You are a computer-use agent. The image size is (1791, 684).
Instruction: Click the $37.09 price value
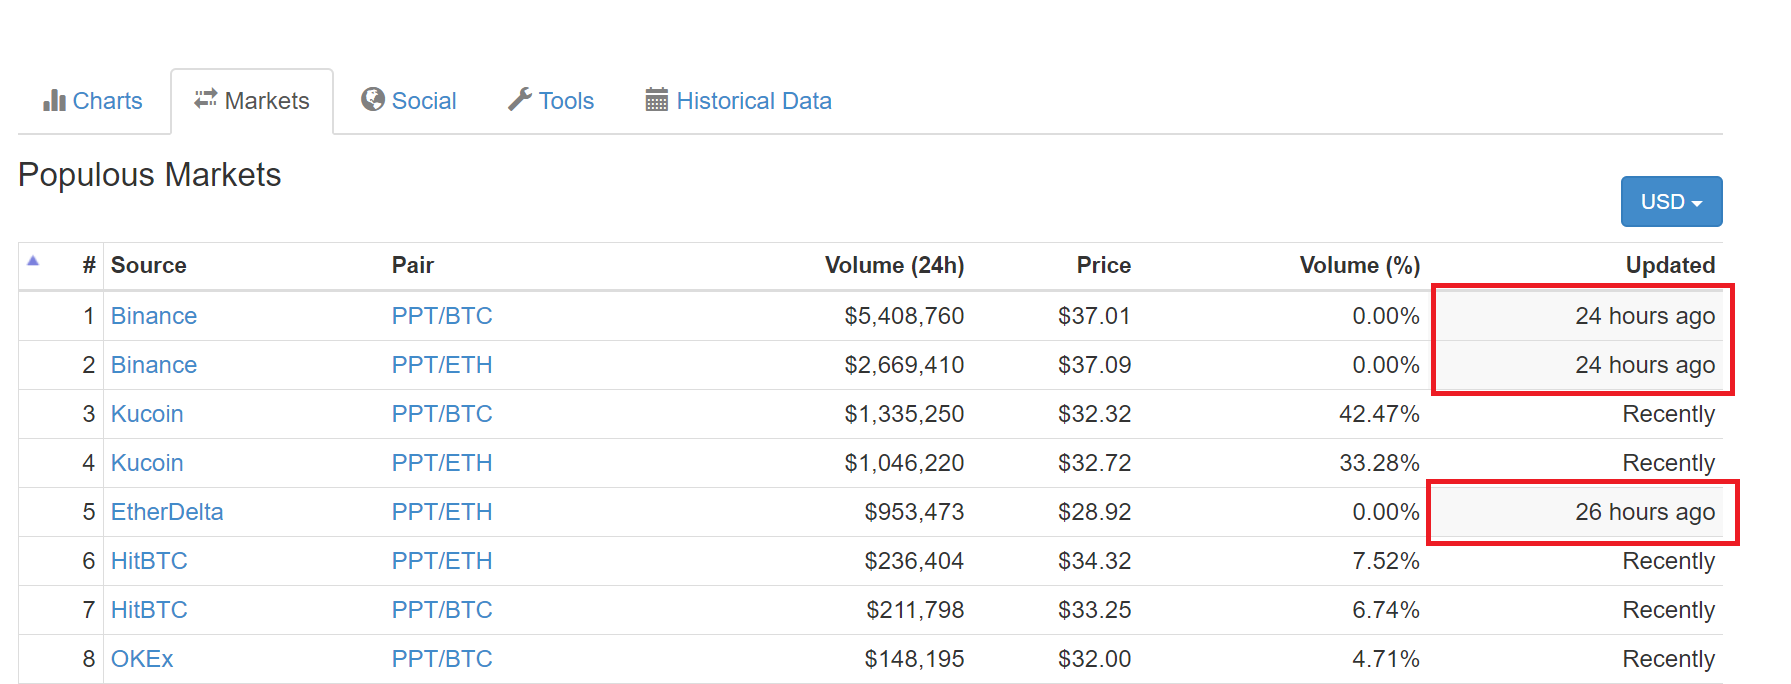1094,365
